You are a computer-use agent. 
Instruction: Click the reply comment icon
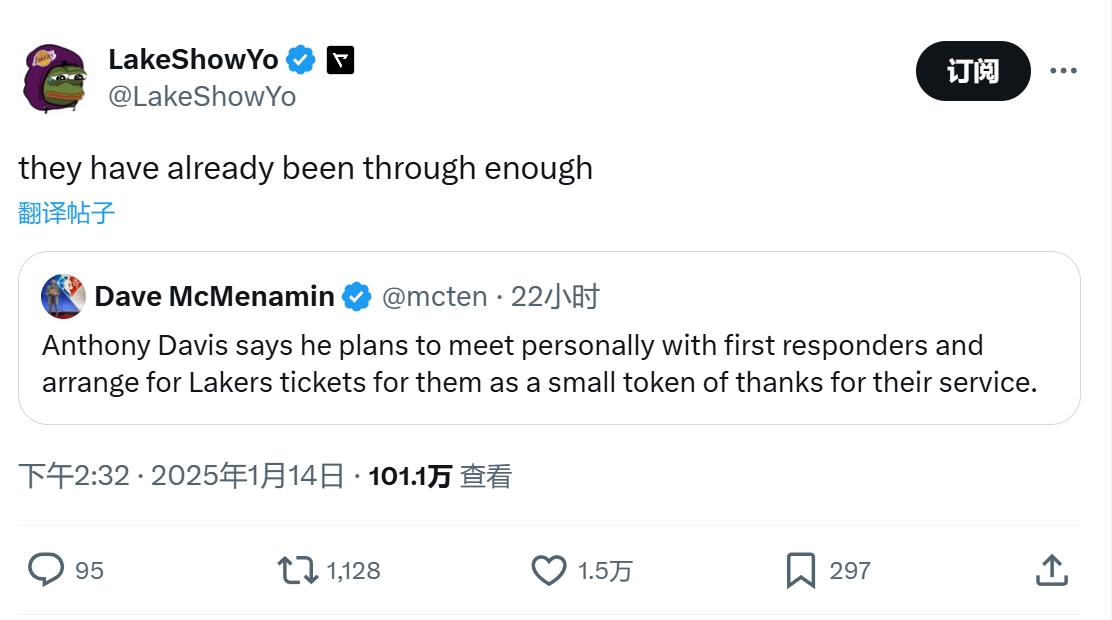pos(46,570)
